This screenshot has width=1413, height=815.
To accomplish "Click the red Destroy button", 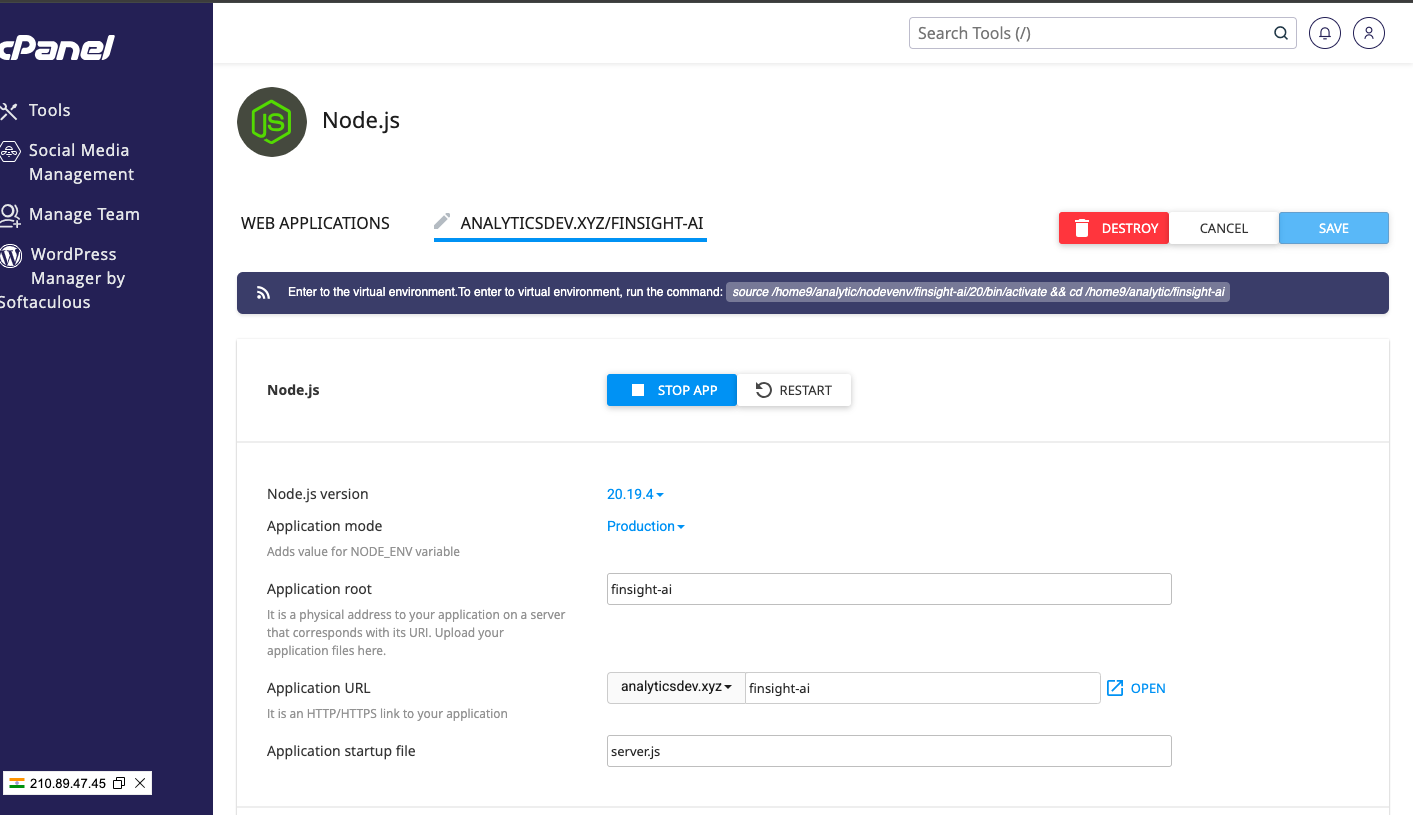I will pyautogui.click(x=1114, y=228).
